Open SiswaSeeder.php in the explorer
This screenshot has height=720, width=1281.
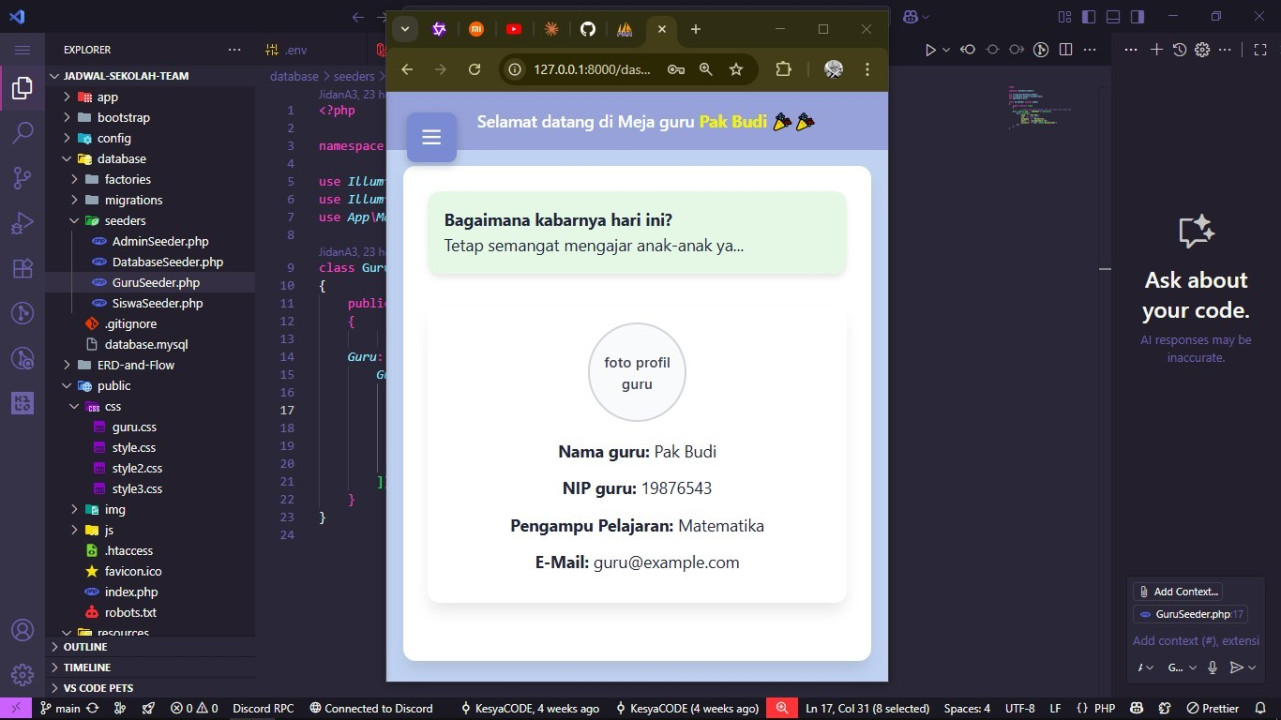157,303
